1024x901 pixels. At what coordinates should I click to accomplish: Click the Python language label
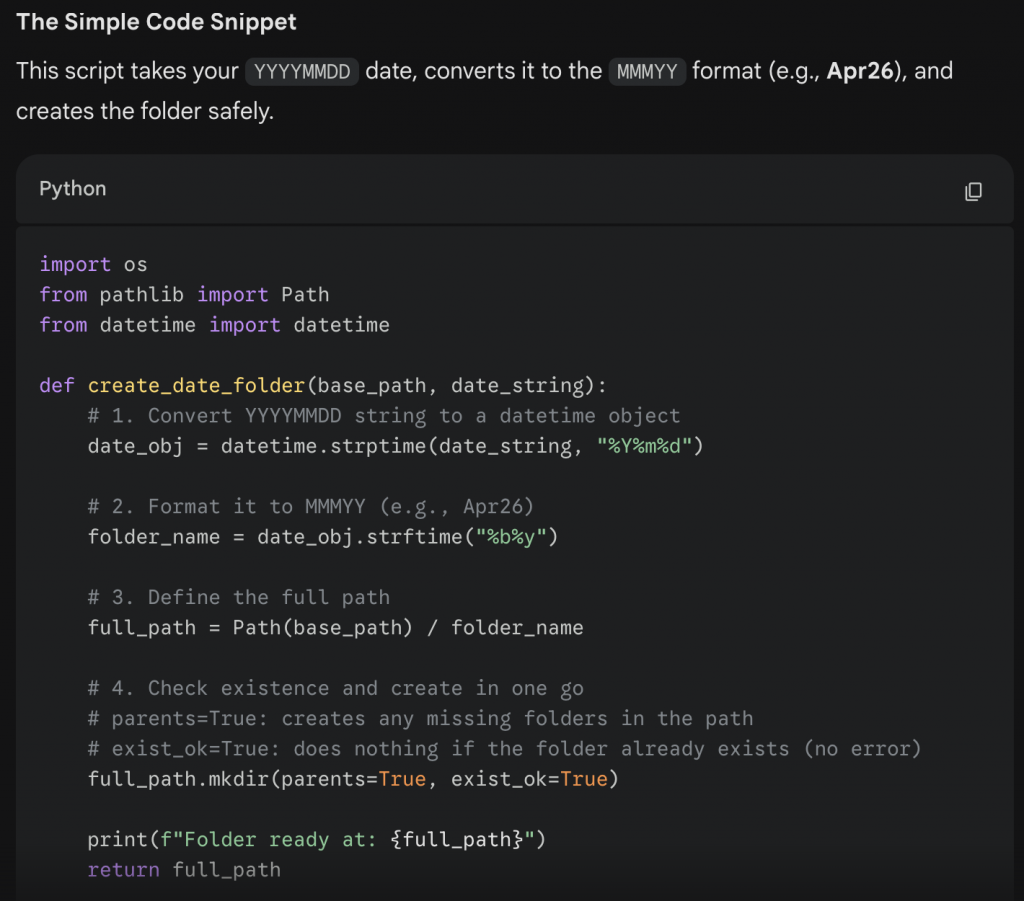tap(72, 189)
